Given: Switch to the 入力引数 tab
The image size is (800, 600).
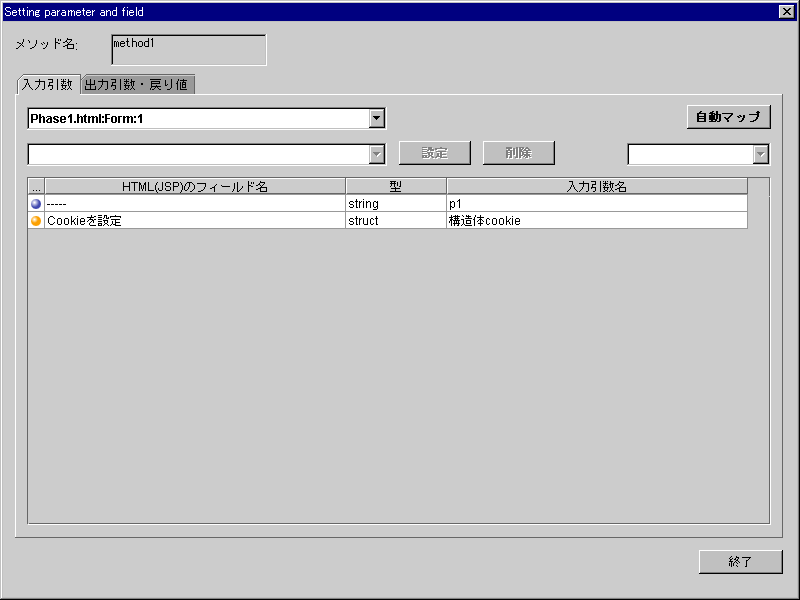Looking at the screenshot, I should pyautogui.click(x=47, y=85).
